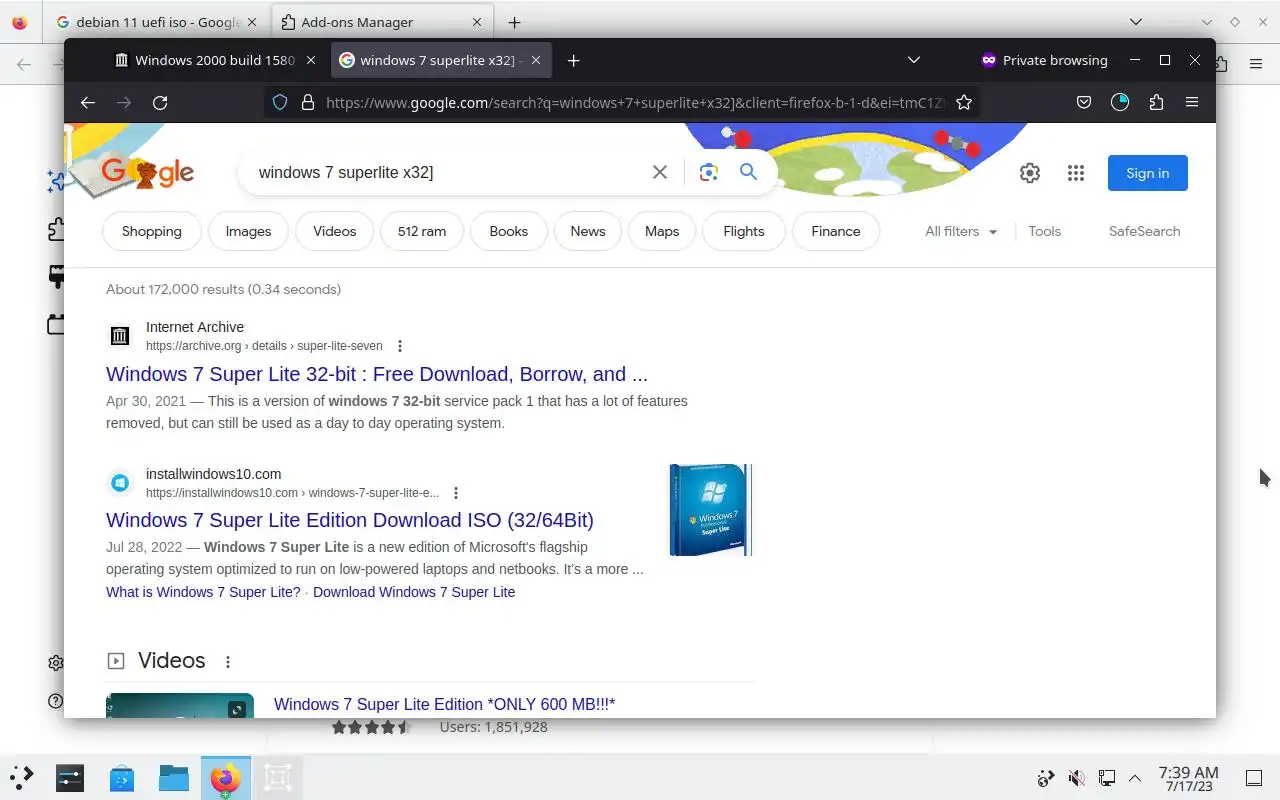Sign in to Google
The width and height of the screenshot is (1280, 800).
(1148, 173)
